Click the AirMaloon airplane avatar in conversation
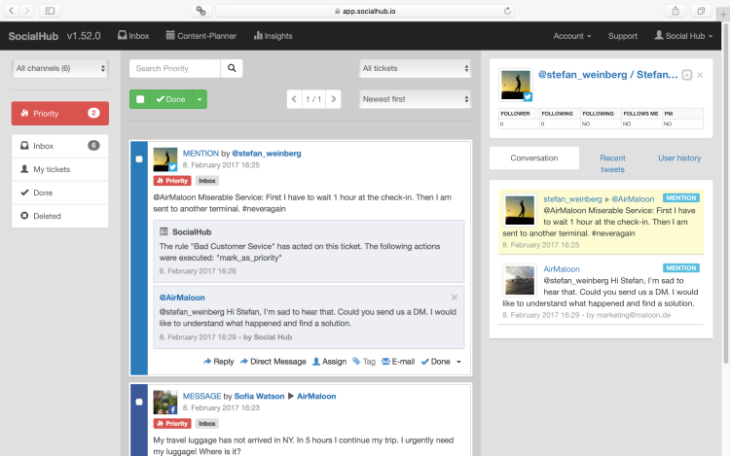 coord(520,280)
